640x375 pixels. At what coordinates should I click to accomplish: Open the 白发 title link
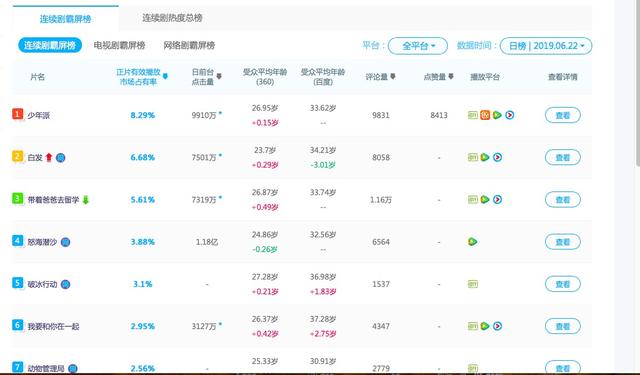tap(35, 158)
